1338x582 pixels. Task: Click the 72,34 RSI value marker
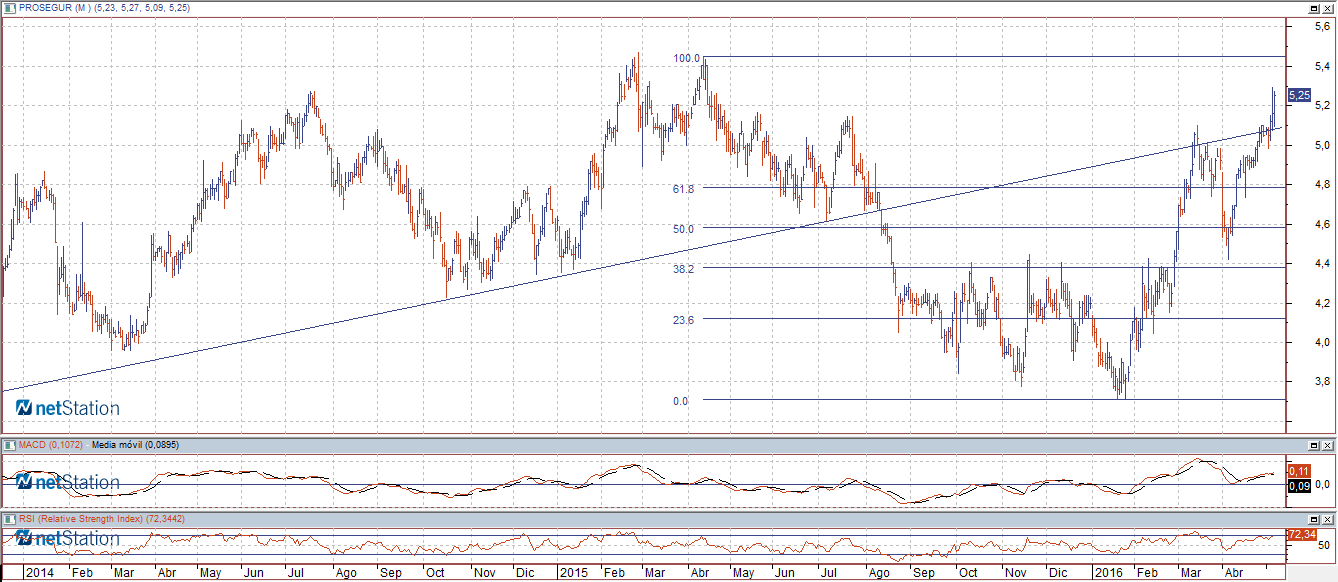pyautogui.click(x=1300, y=535)
